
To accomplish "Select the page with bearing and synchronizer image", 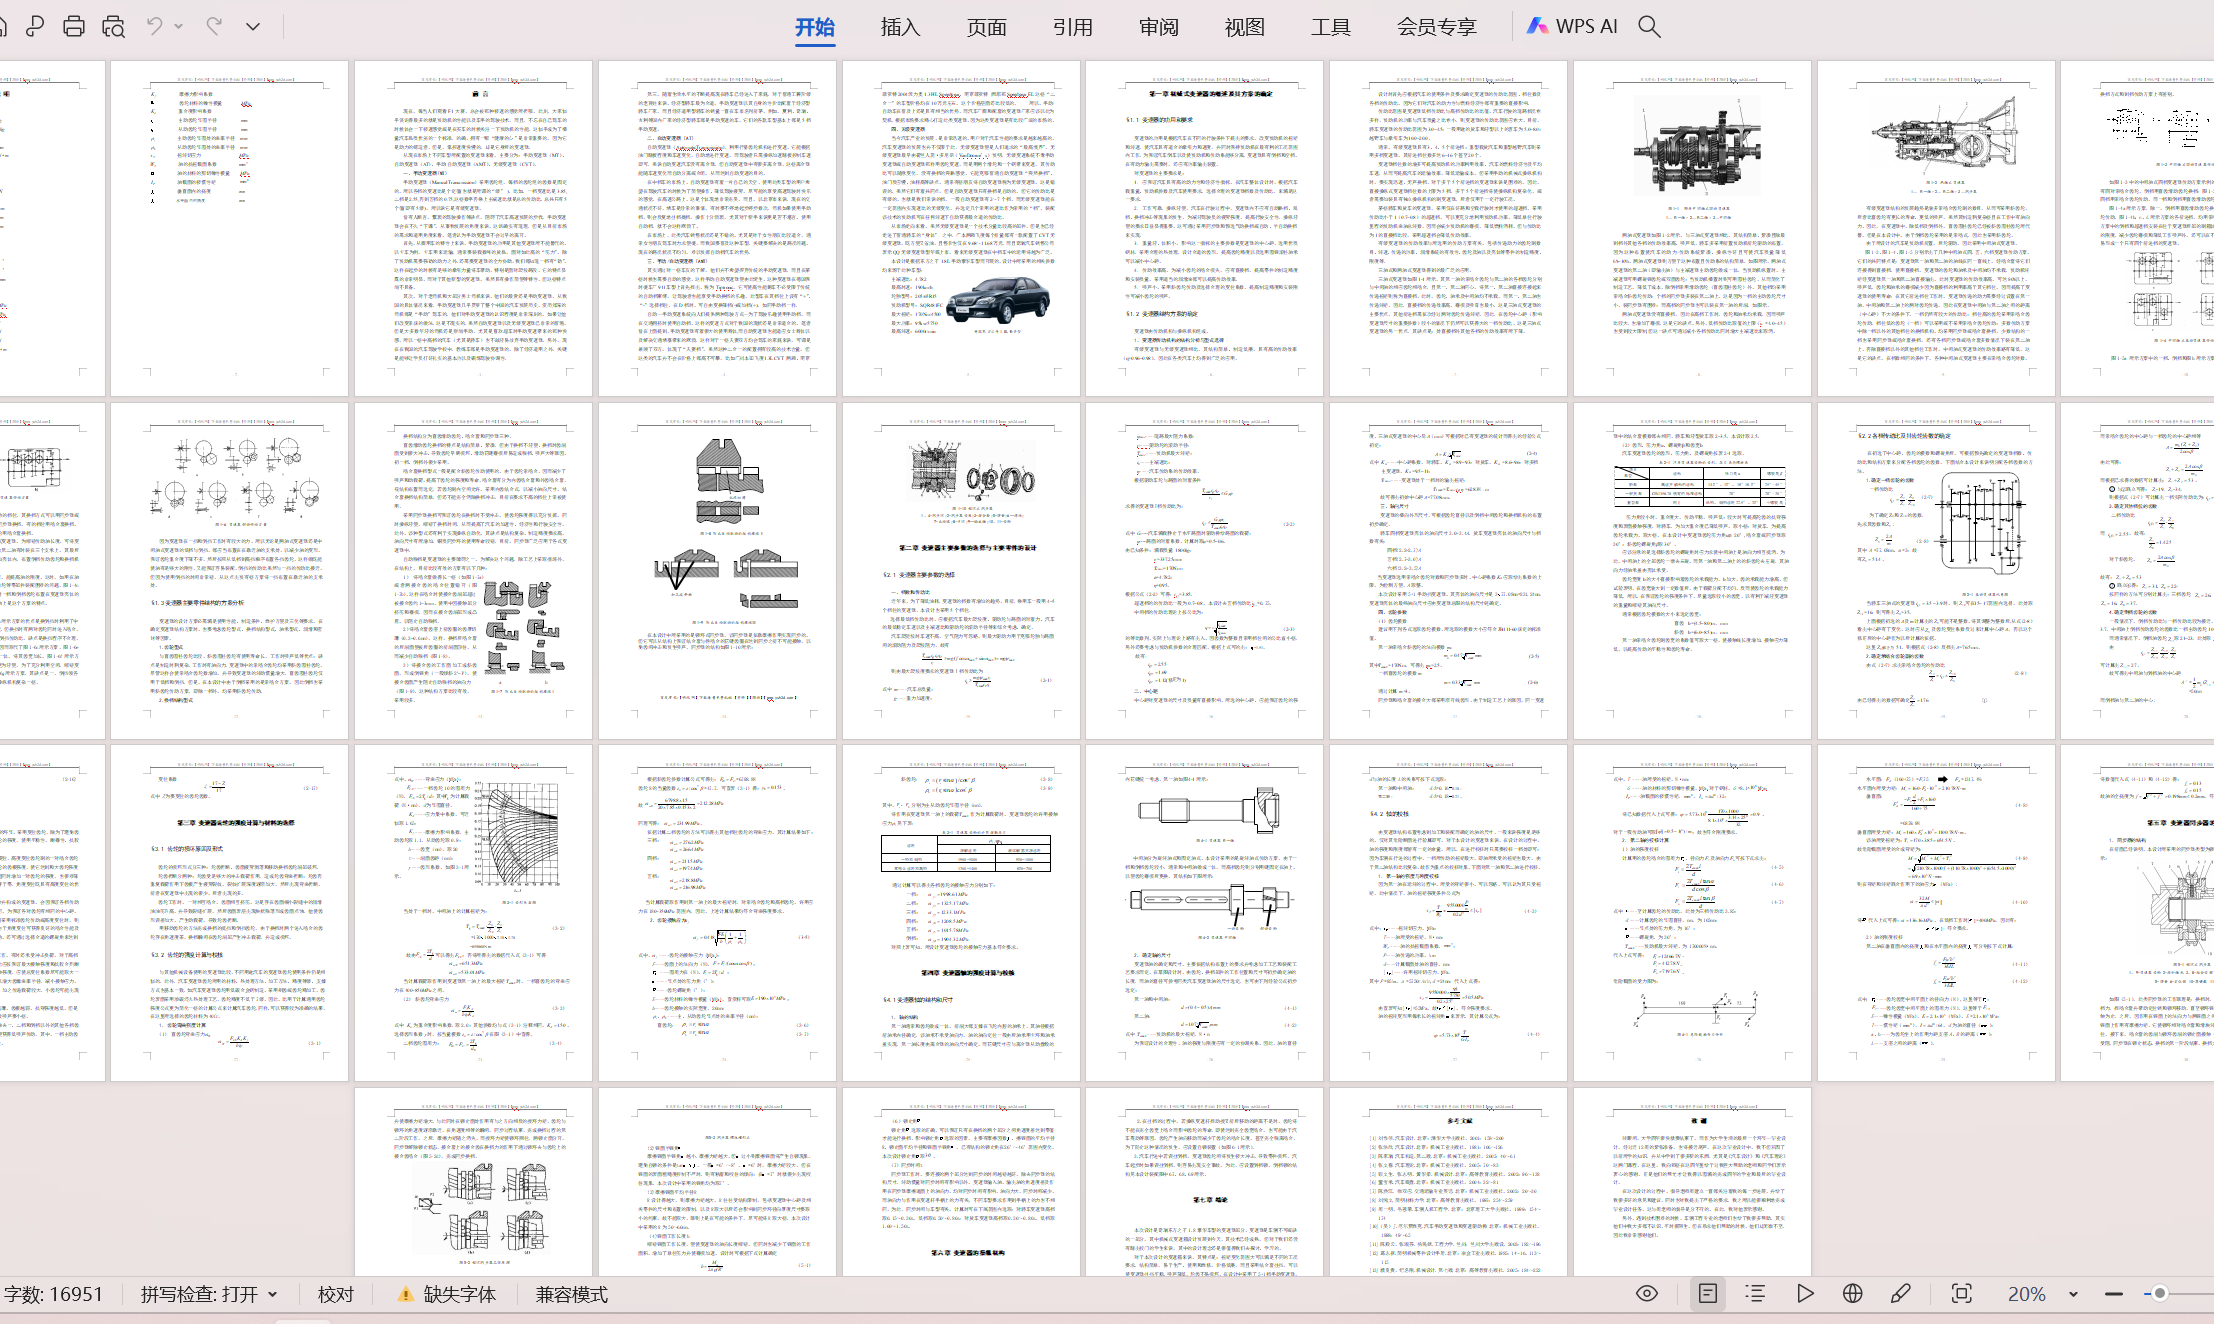I will pyautogui.click(x=961, y=570).
